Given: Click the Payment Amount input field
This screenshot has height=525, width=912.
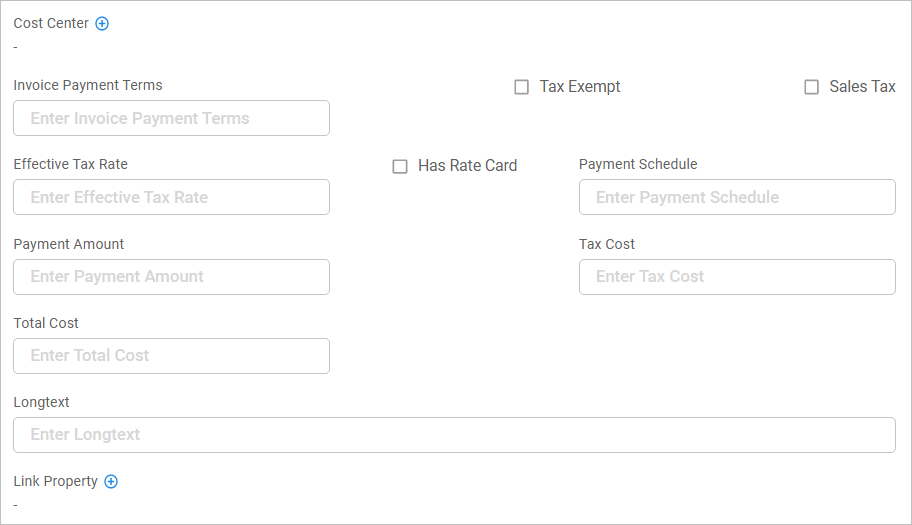Looking at the screenshot, I should pyautogui.click(x=171, y=277).
